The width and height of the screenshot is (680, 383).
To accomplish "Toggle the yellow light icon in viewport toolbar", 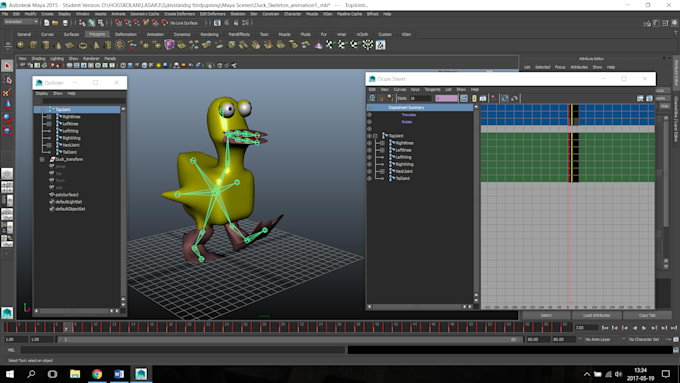I will tap(158, 65).
